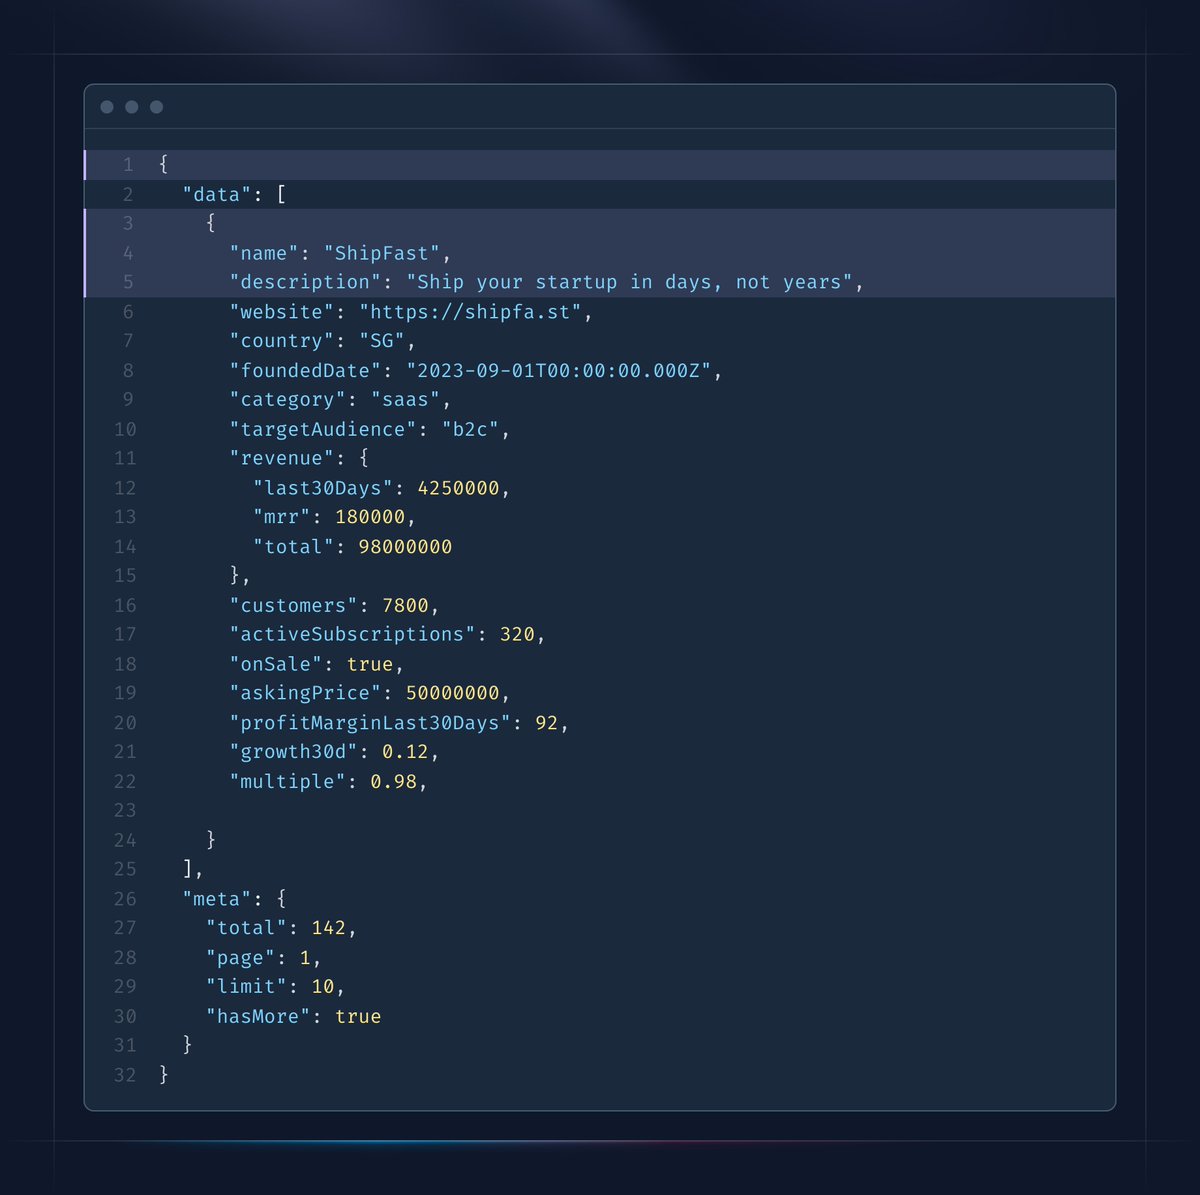Viewport: 1200px width, 1195px height.
Task: Click the "meta" key
Action: [x=217, y=899]
